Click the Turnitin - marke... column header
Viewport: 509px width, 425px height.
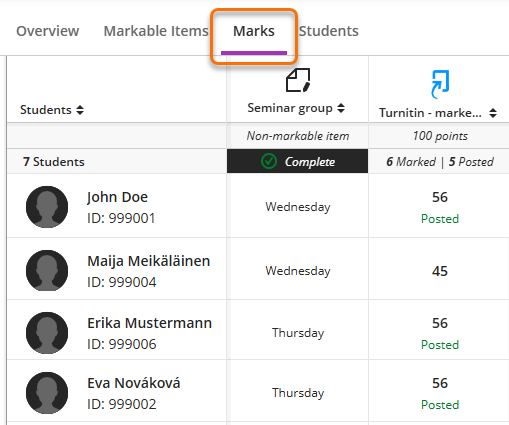430,113
